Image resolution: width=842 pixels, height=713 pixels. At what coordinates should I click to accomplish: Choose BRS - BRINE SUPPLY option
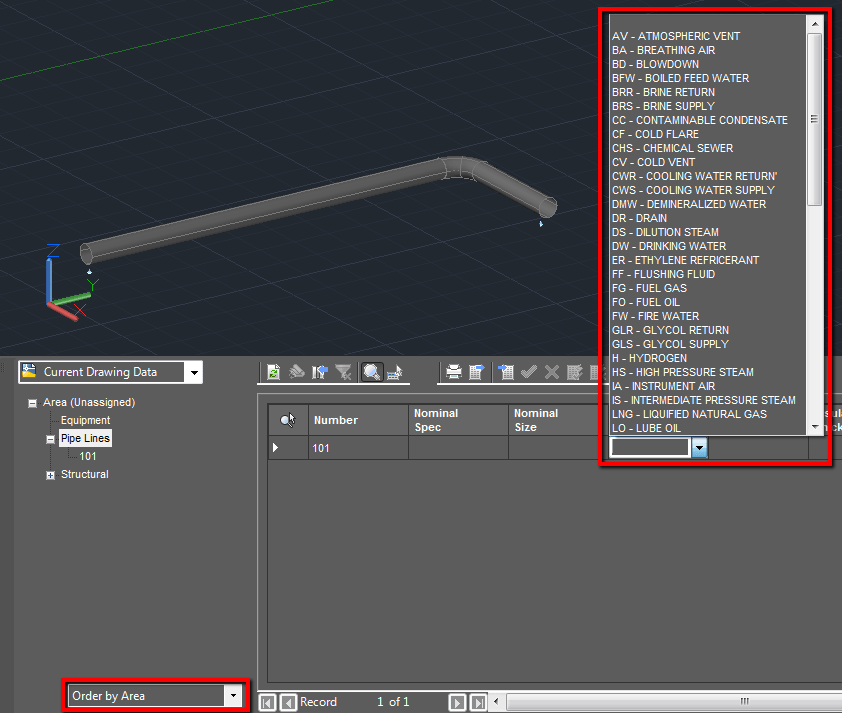663,106
